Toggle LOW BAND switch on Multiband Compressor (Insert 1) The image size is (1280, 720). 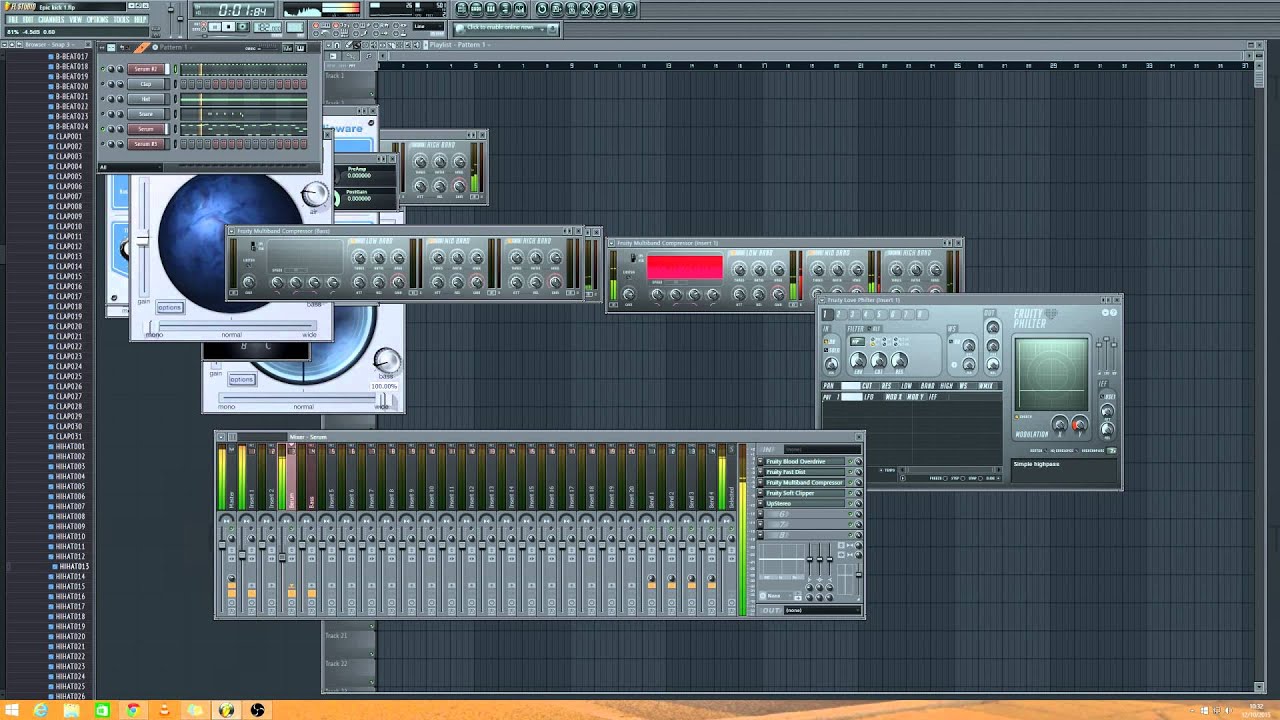coord(738,253)
